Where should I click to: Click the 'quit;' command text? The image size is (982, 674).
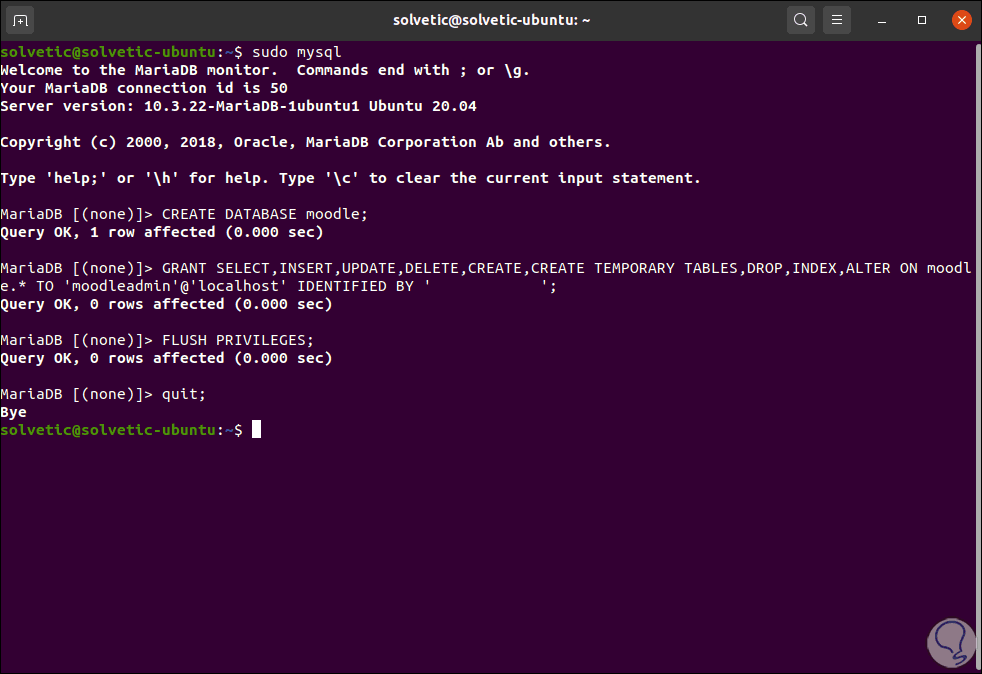coord(183,394)
